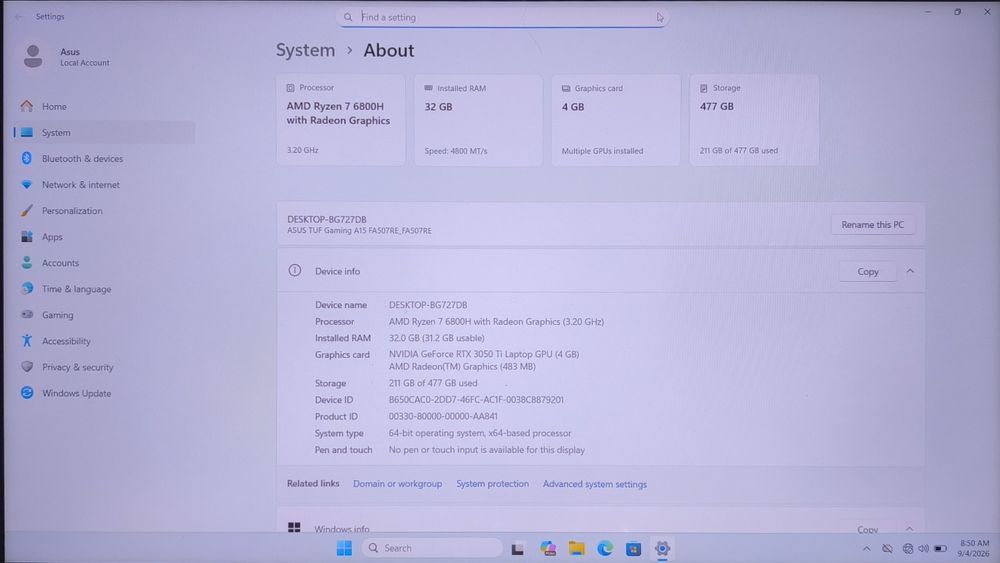This screenshot has height=563, width=1000.
Task: Click the Device ID value text
Action: click(476, 400)
